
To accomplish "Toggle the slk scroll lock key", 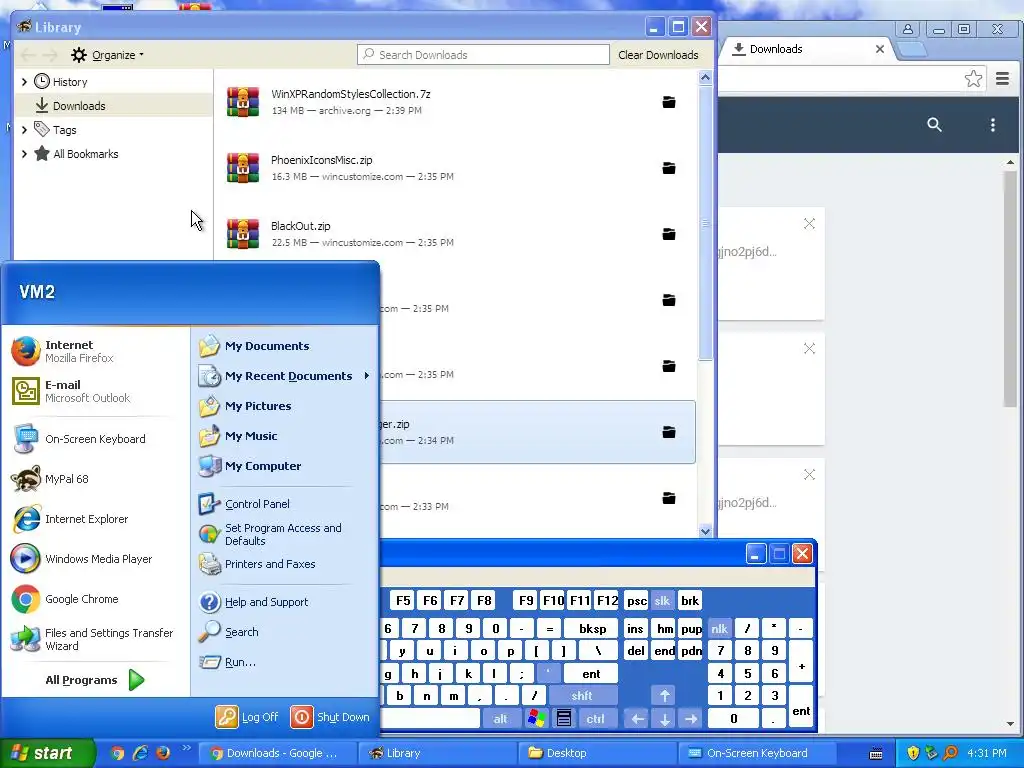I will [662, 601].
